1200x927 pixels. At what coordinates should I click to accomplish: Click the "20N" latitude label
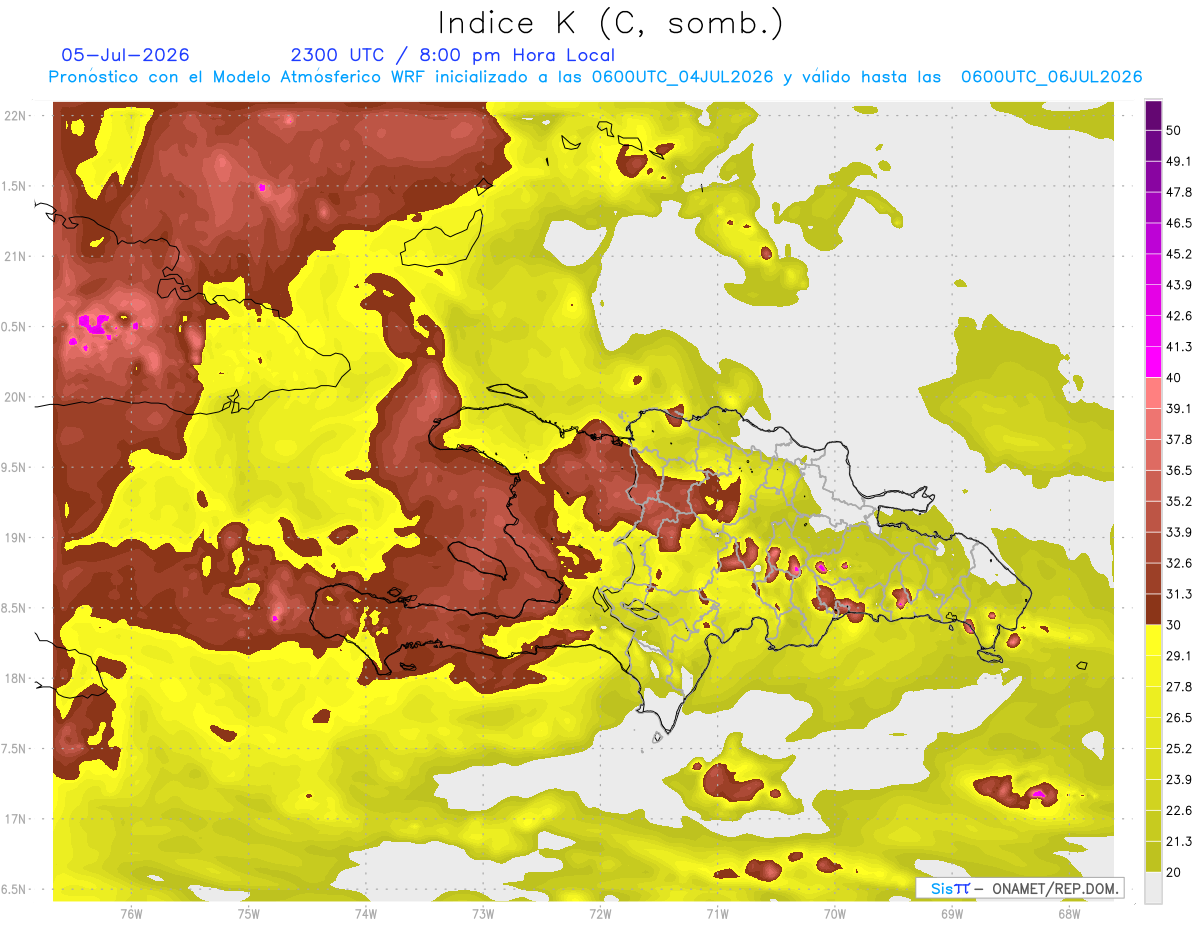15,397
